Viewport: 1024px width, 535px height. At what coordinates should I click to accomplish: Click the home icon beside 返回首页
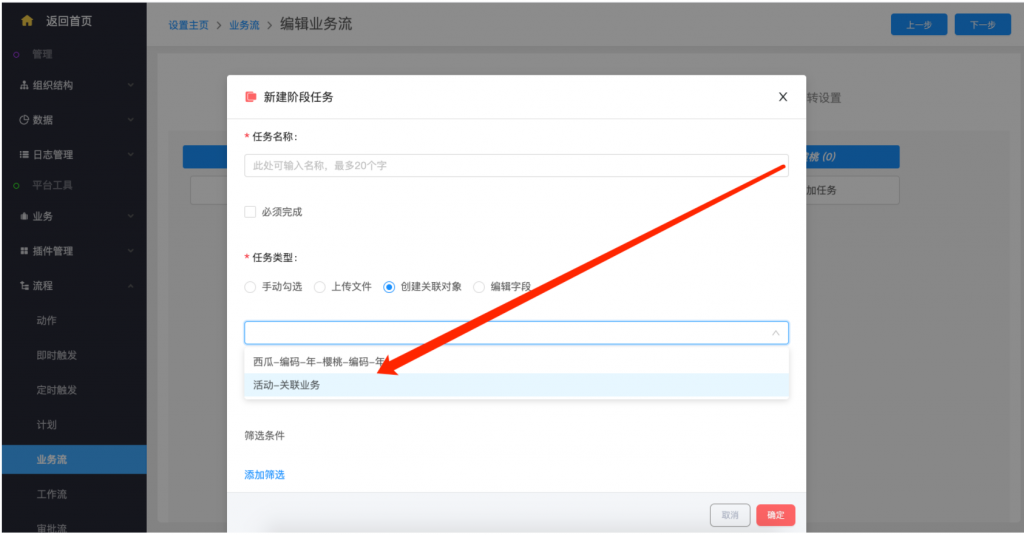tap(27, 21)
